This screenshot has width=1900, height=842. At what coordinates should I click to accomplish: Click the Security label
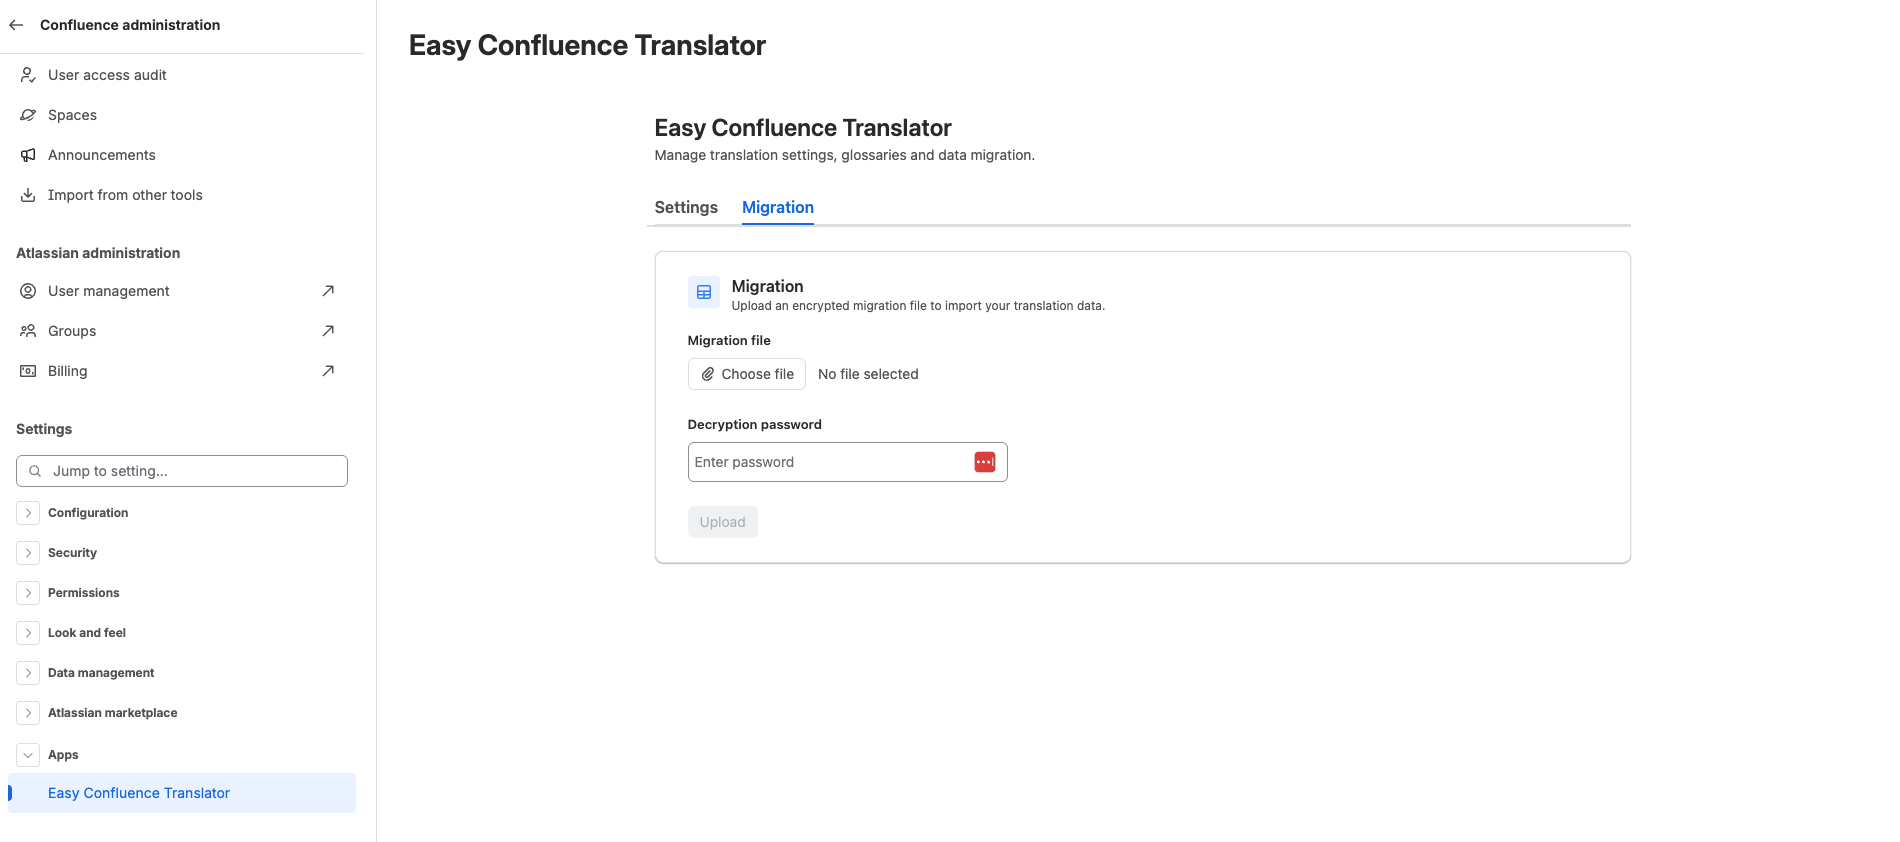(x=72, y=553)
